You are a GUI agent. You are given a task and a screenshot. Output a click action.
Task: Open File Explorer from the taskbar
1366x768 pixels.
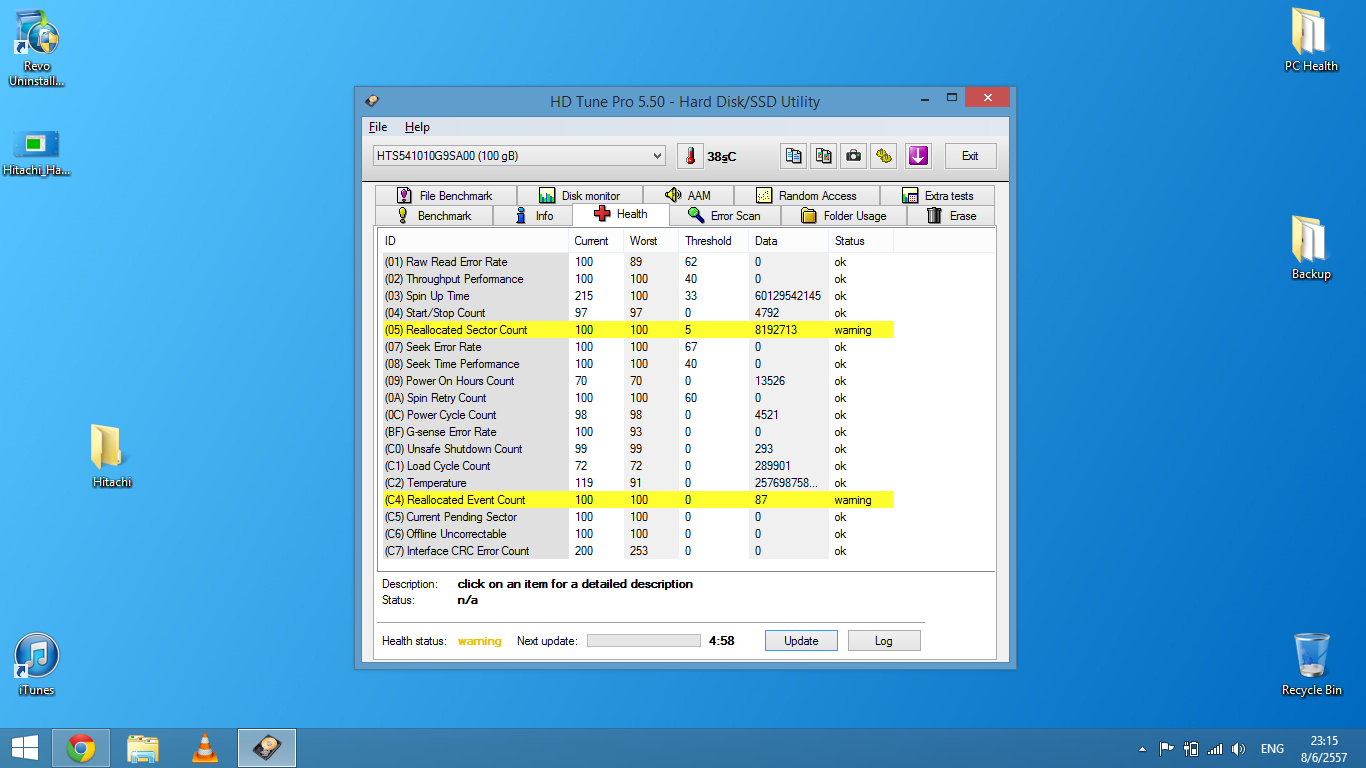(143, 748)
